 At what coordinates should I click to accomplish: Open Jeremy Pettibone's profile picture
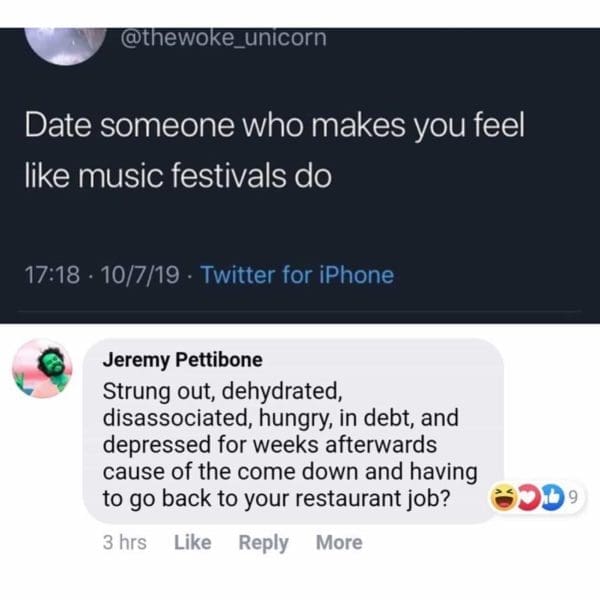click(43, 368)
